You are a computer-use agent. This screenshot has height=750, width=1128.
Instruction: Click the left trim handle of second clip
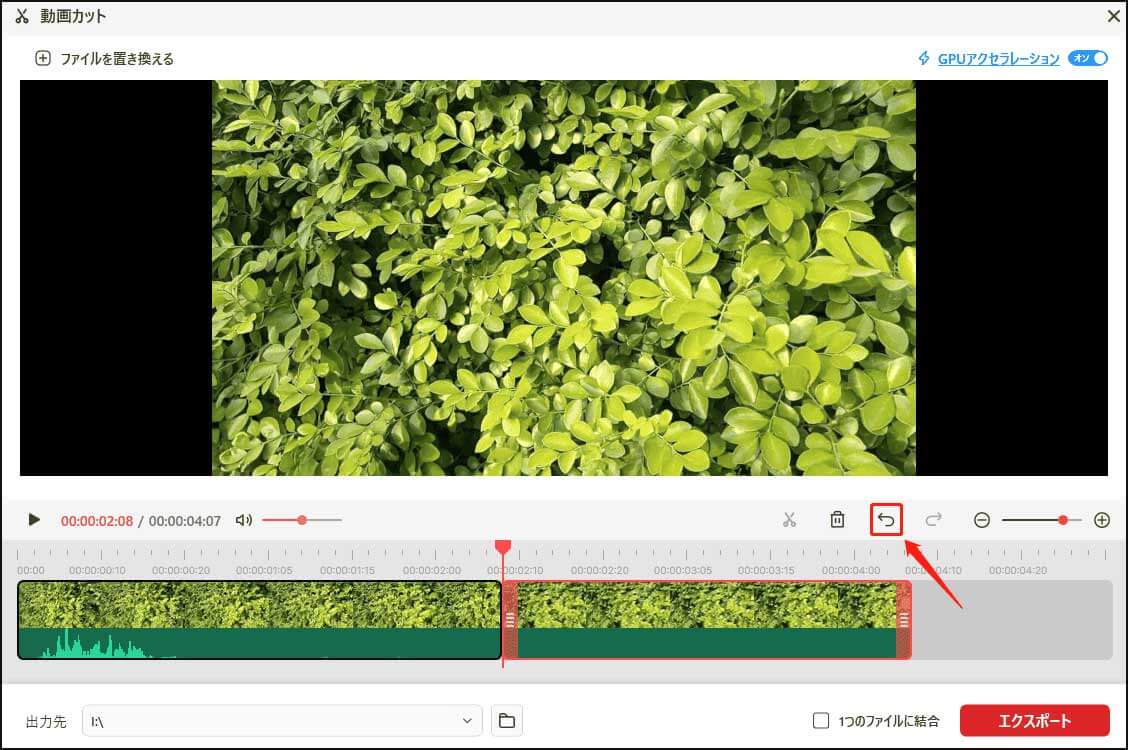[510, 620]
